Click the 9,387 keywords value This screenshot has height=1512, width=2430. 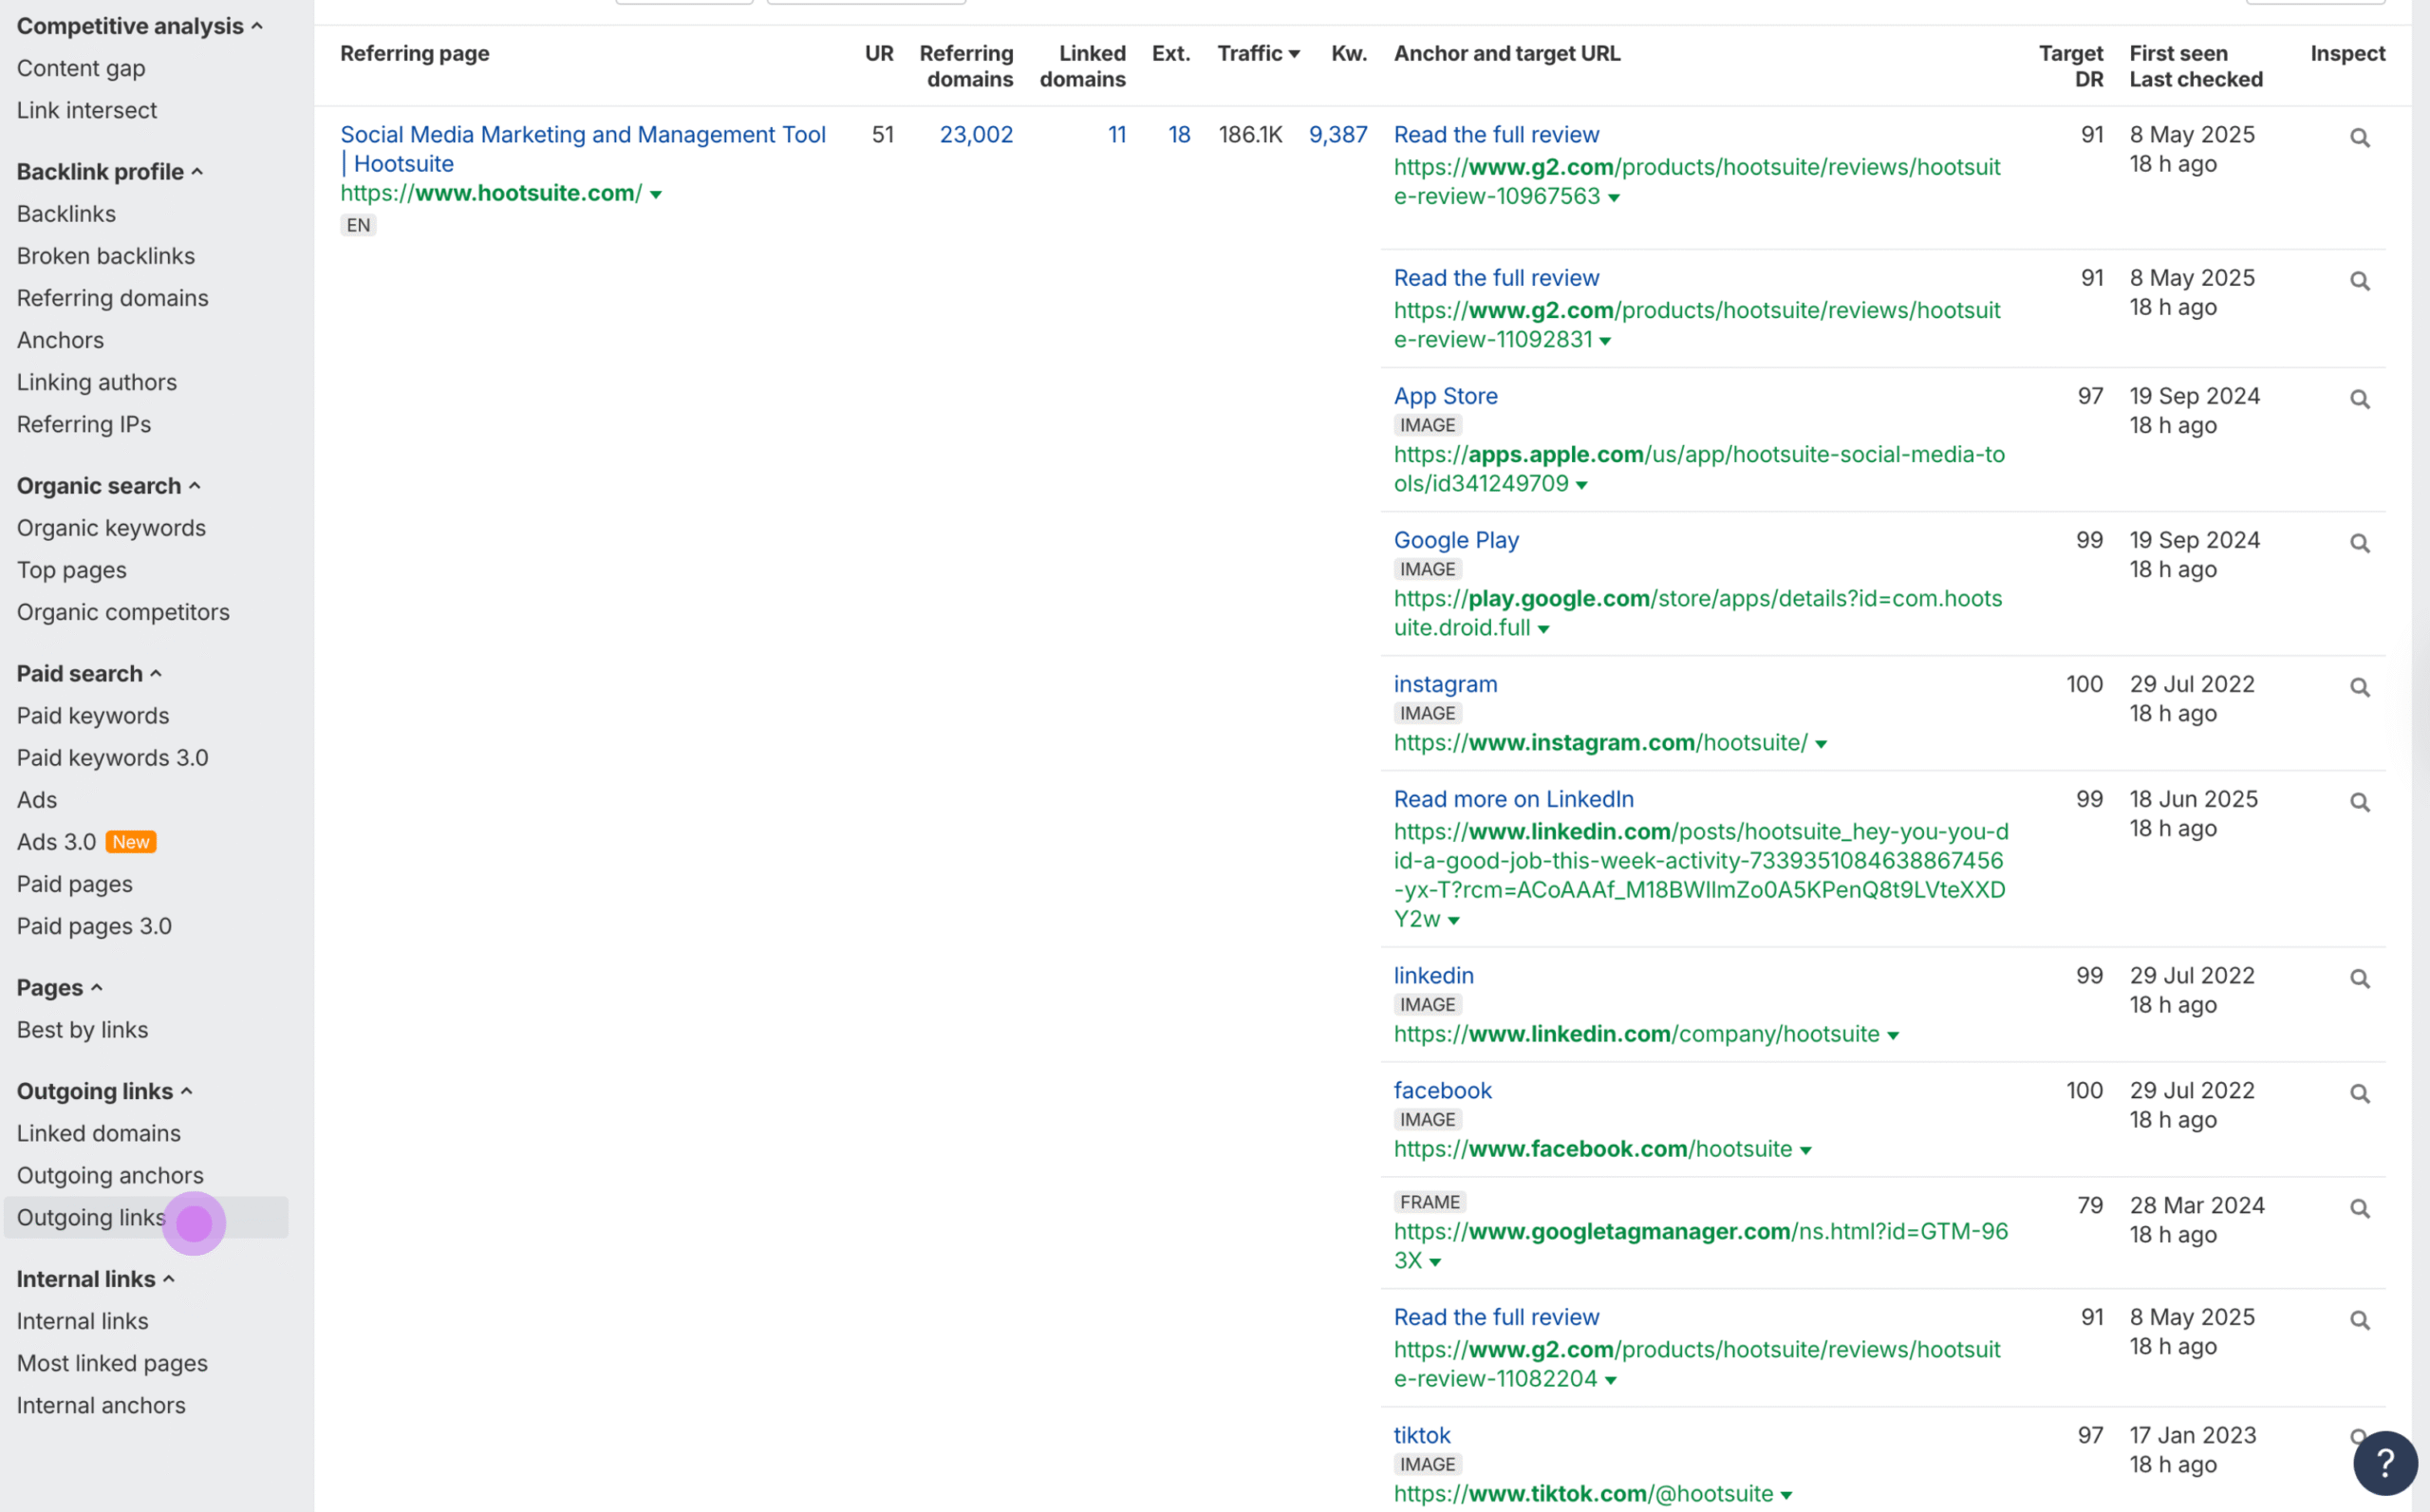point(1337,134)
